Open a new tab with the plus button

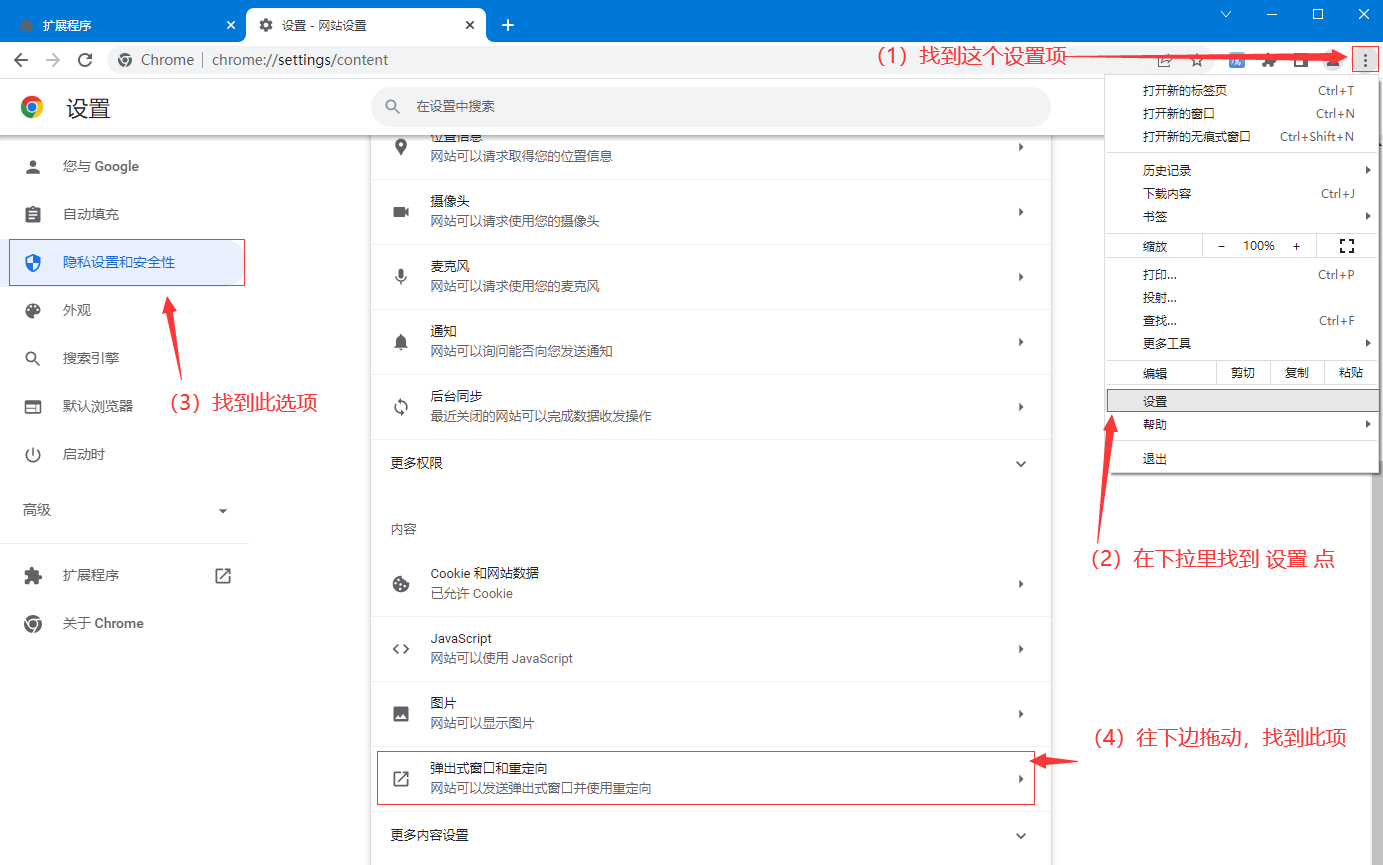click(x=508, y=25)
